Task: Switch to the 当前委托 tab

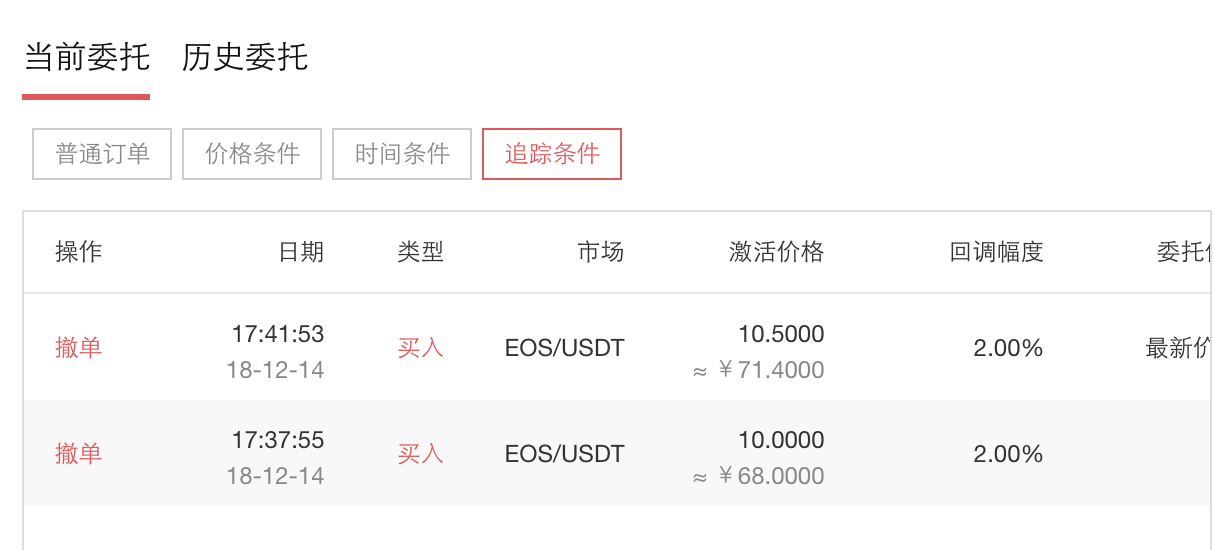Action: 86,58
